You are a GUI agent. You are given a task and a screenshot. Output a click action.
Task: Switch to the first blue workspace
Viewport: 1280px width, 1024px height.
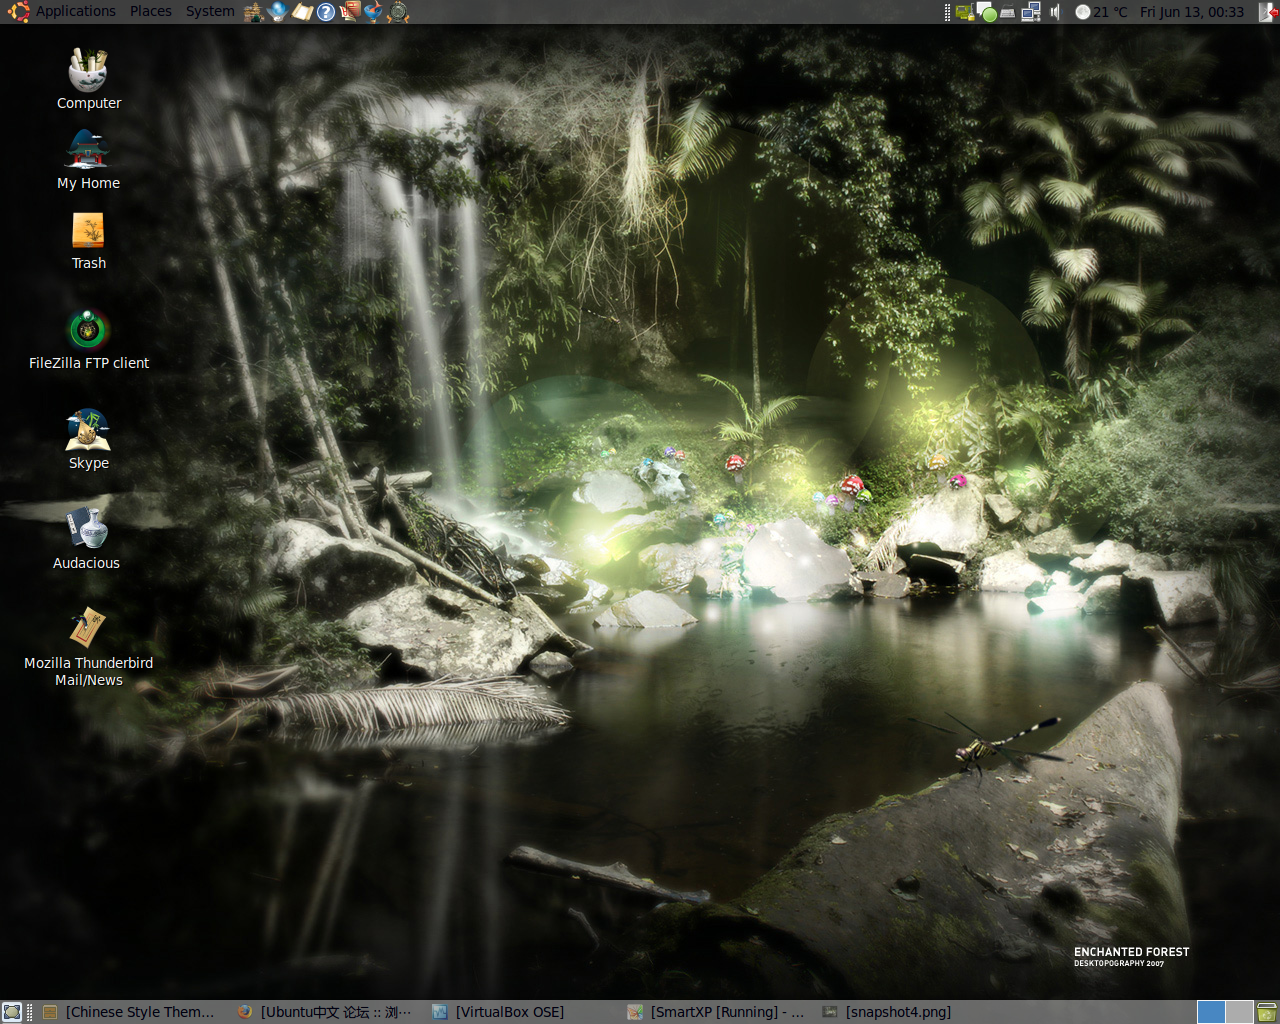coord(1211,1012)
